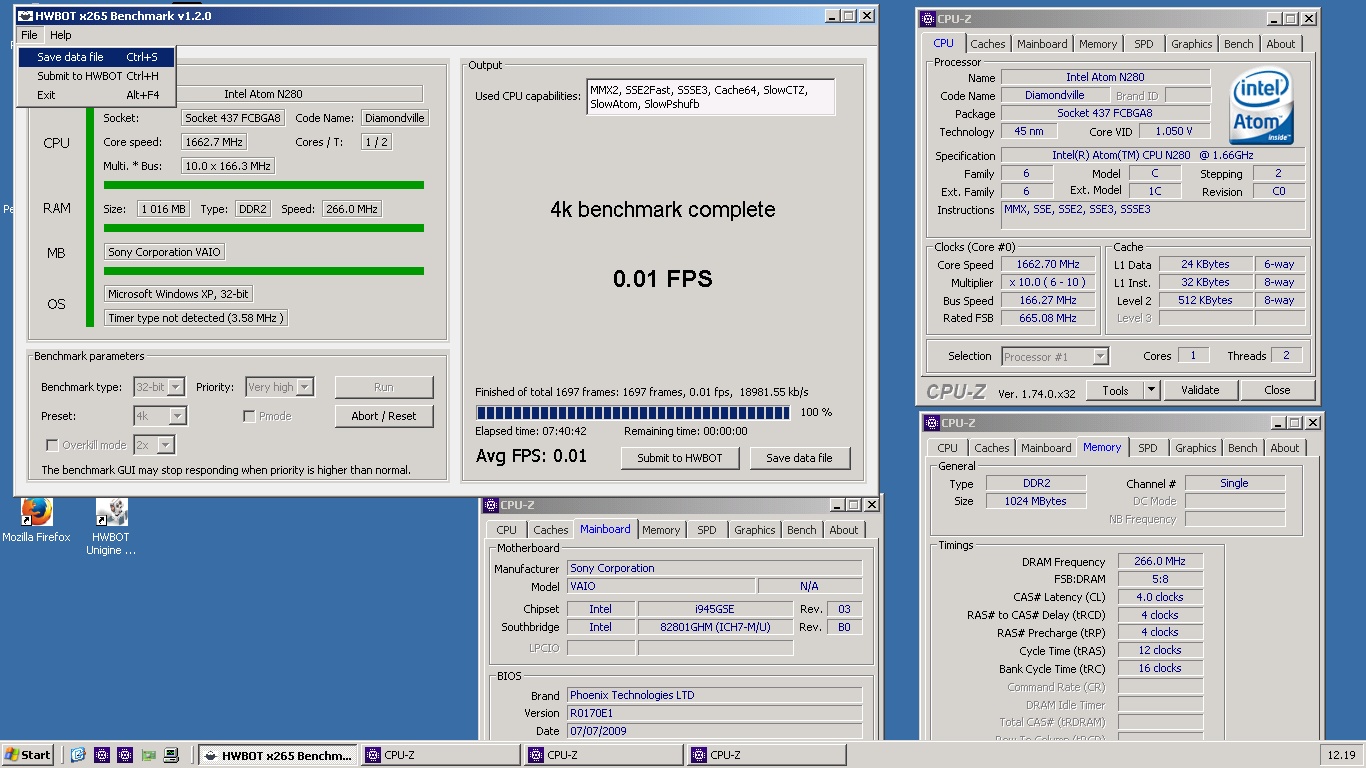Open Bench tab in CPU window

tap(1238, 44)
